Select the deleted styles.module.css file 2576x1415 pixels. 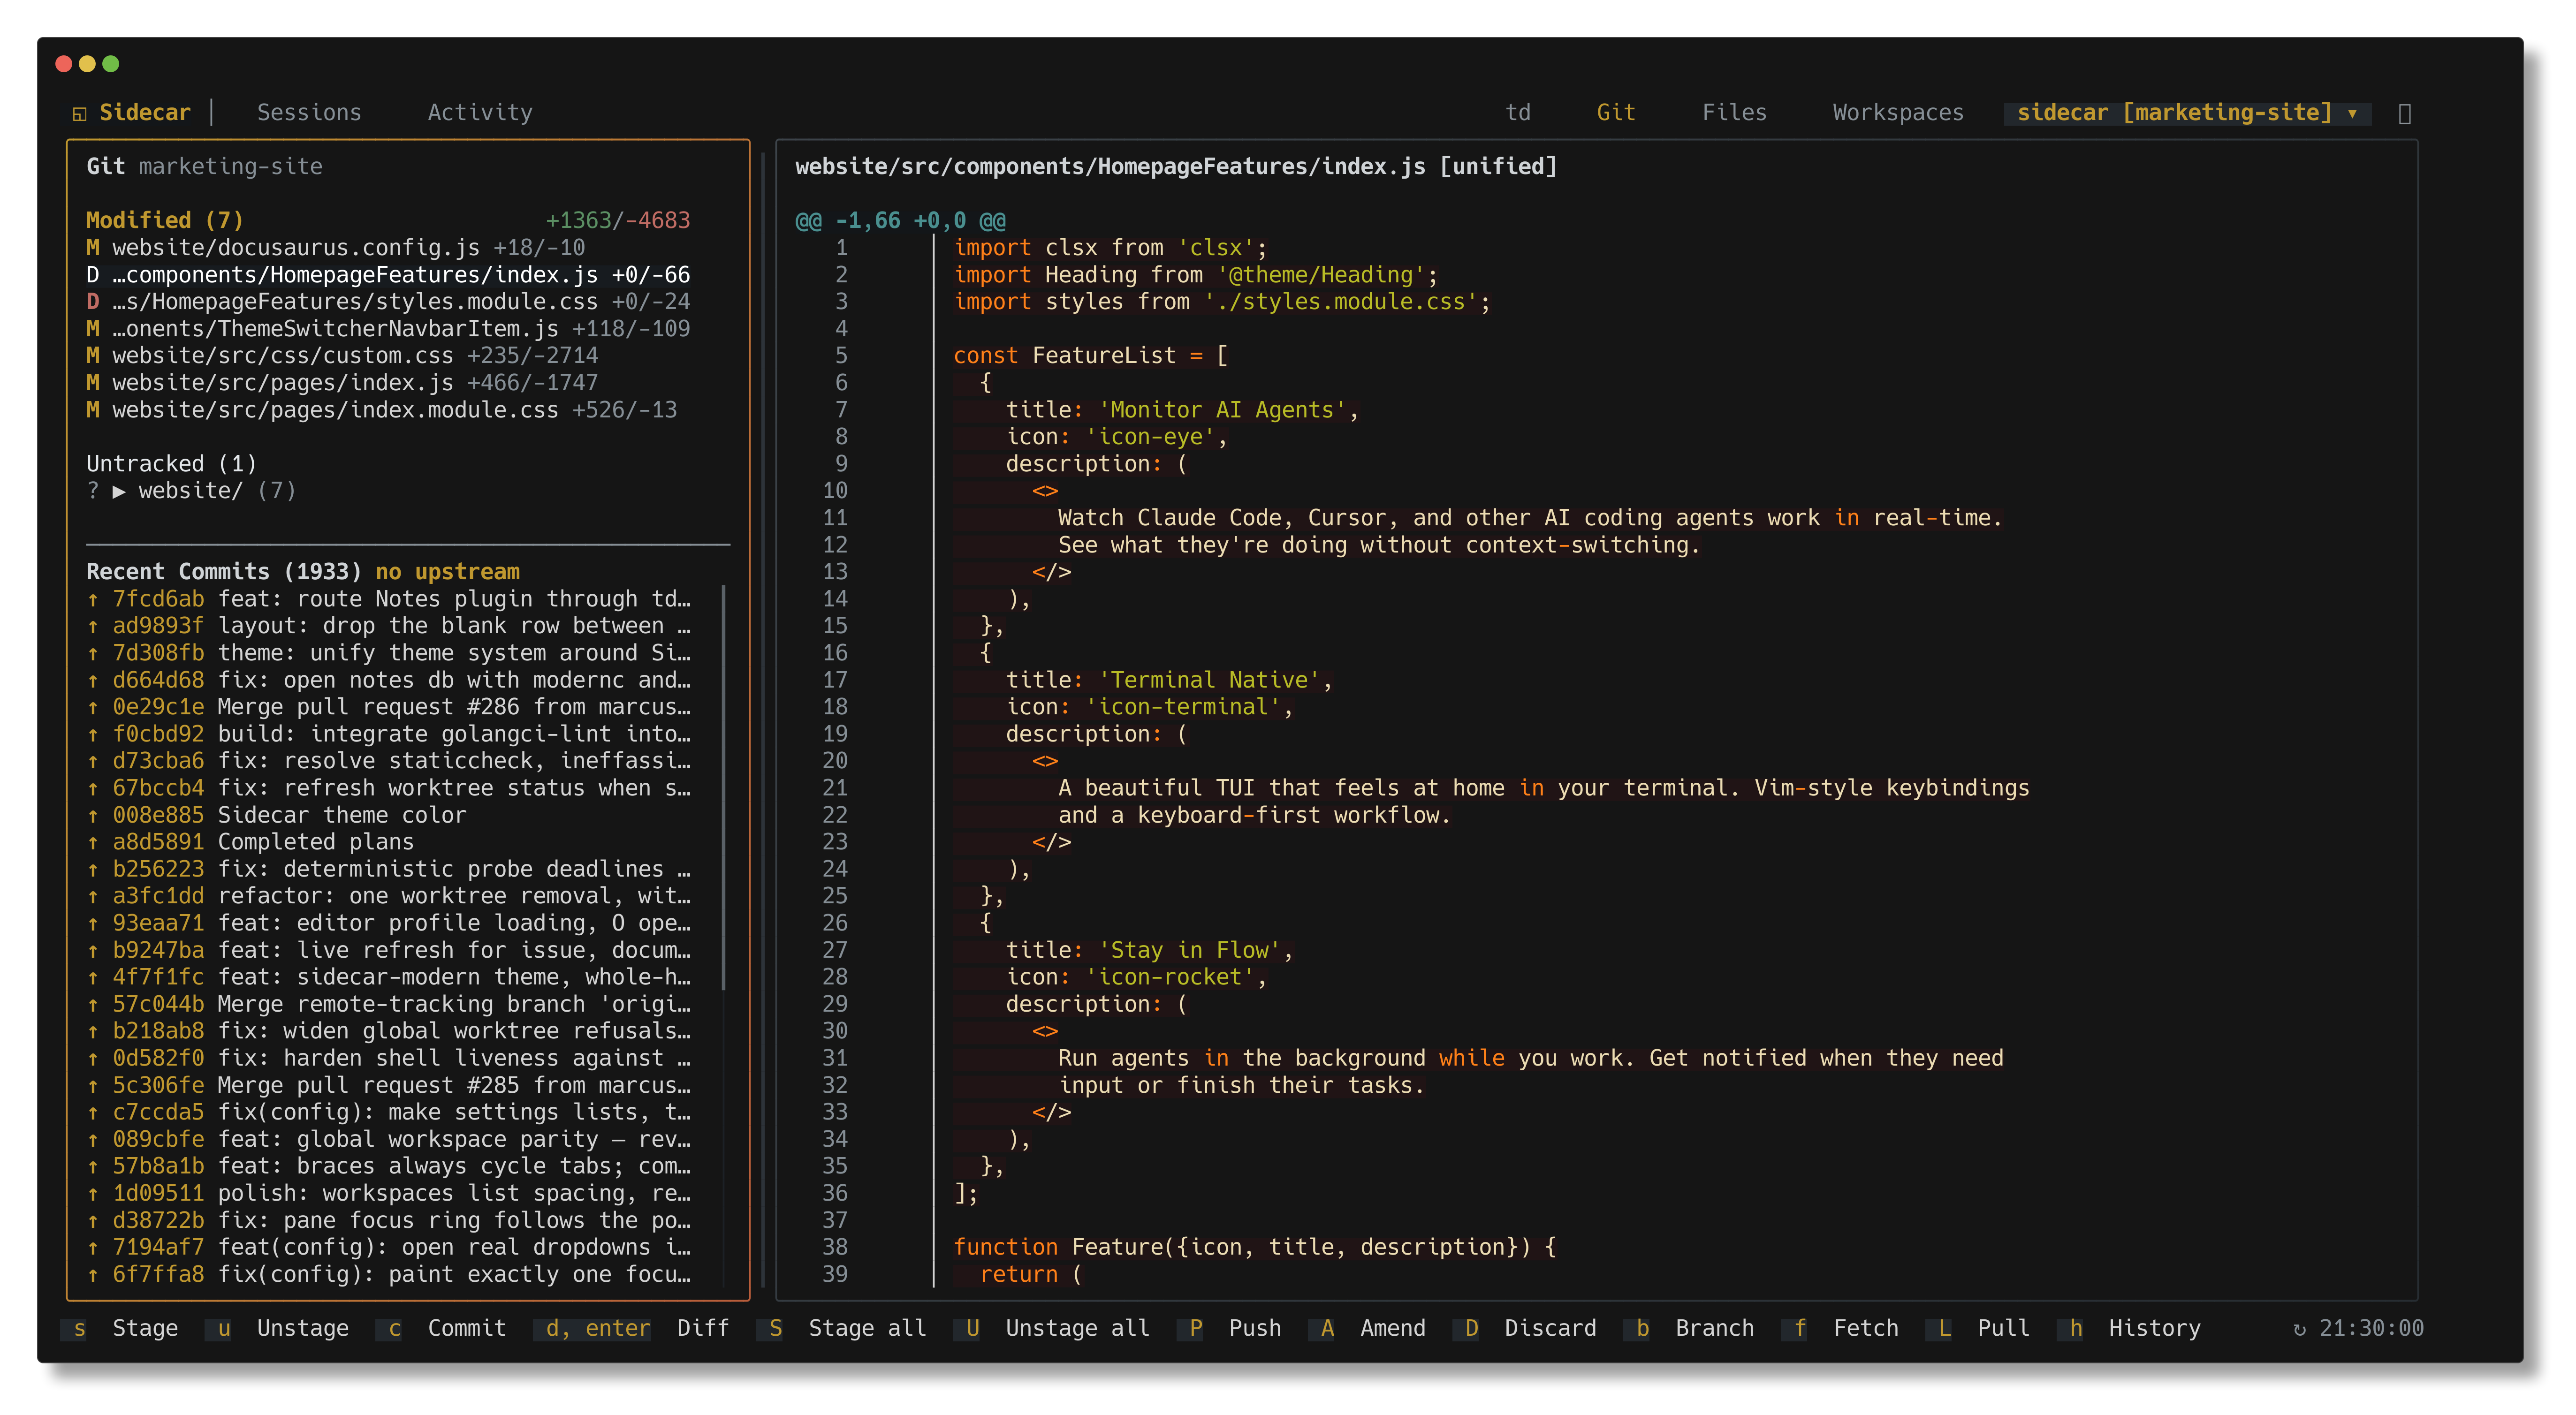tap(388, 301)
